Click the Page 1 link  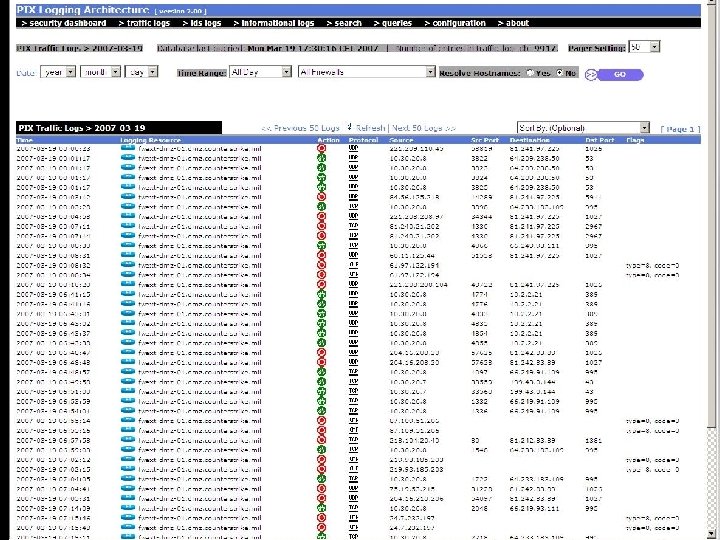(x=681, y=129)
